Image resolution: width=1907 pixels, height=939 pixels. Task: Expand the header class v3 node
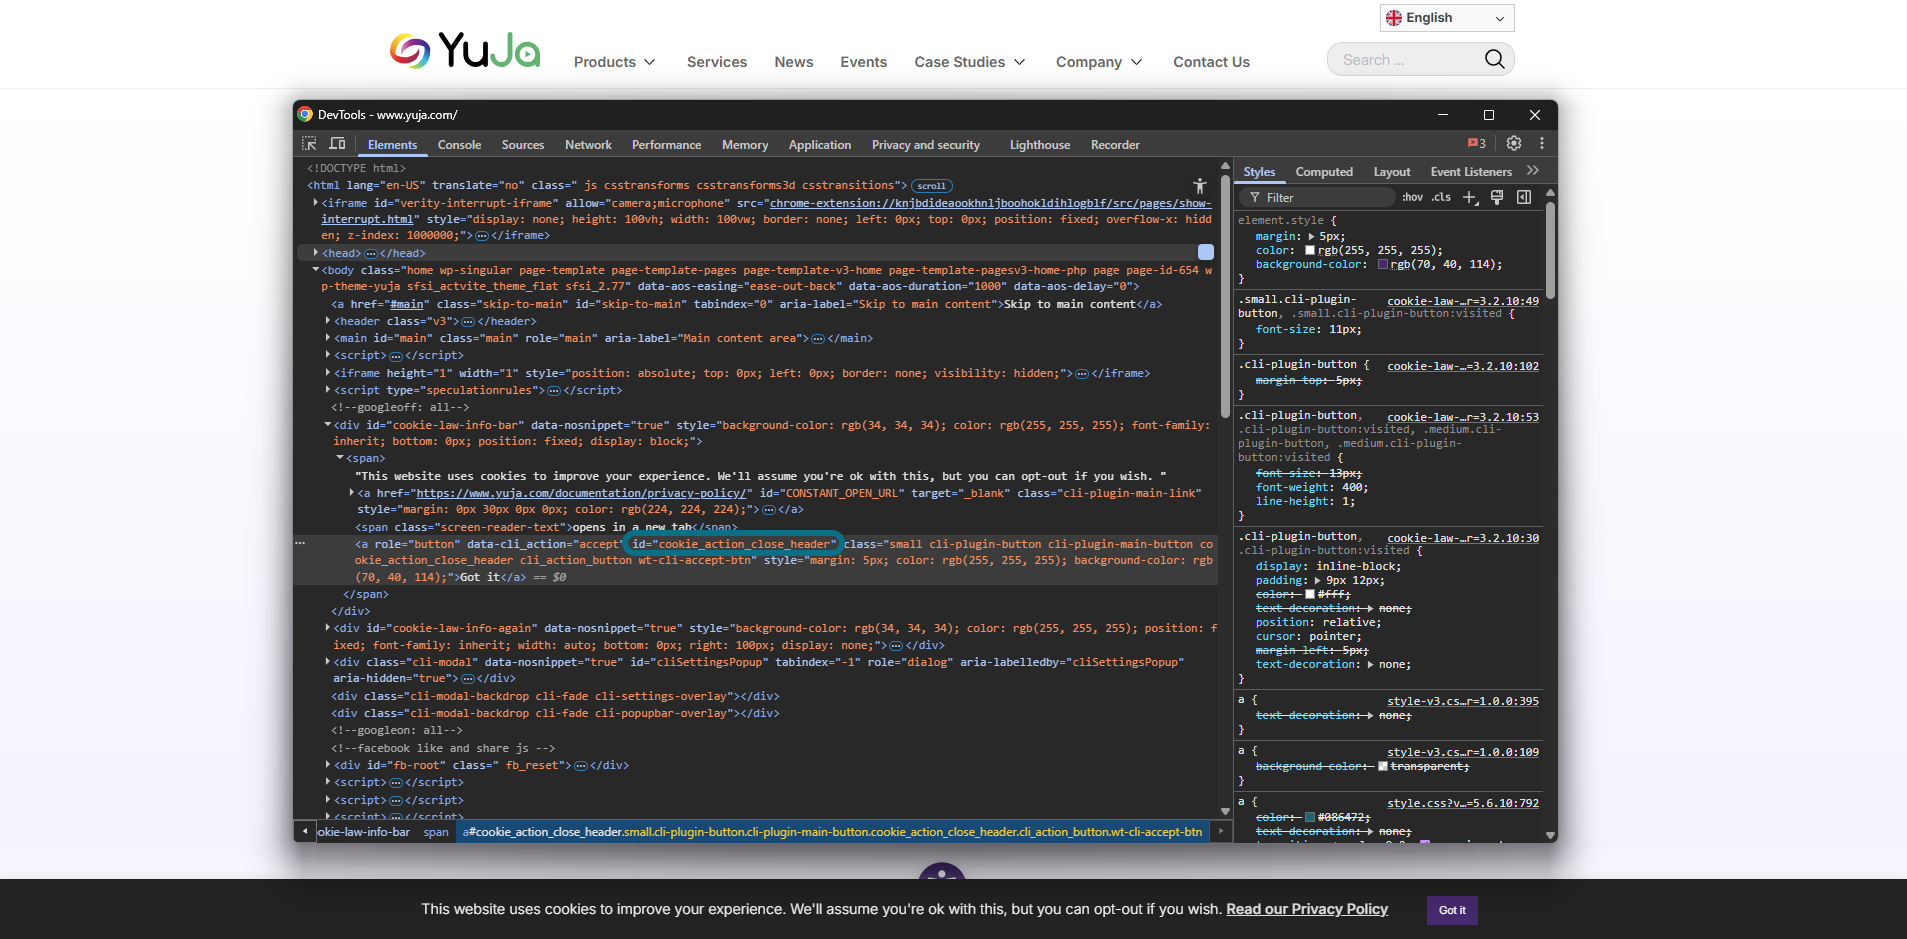point(328,321)
